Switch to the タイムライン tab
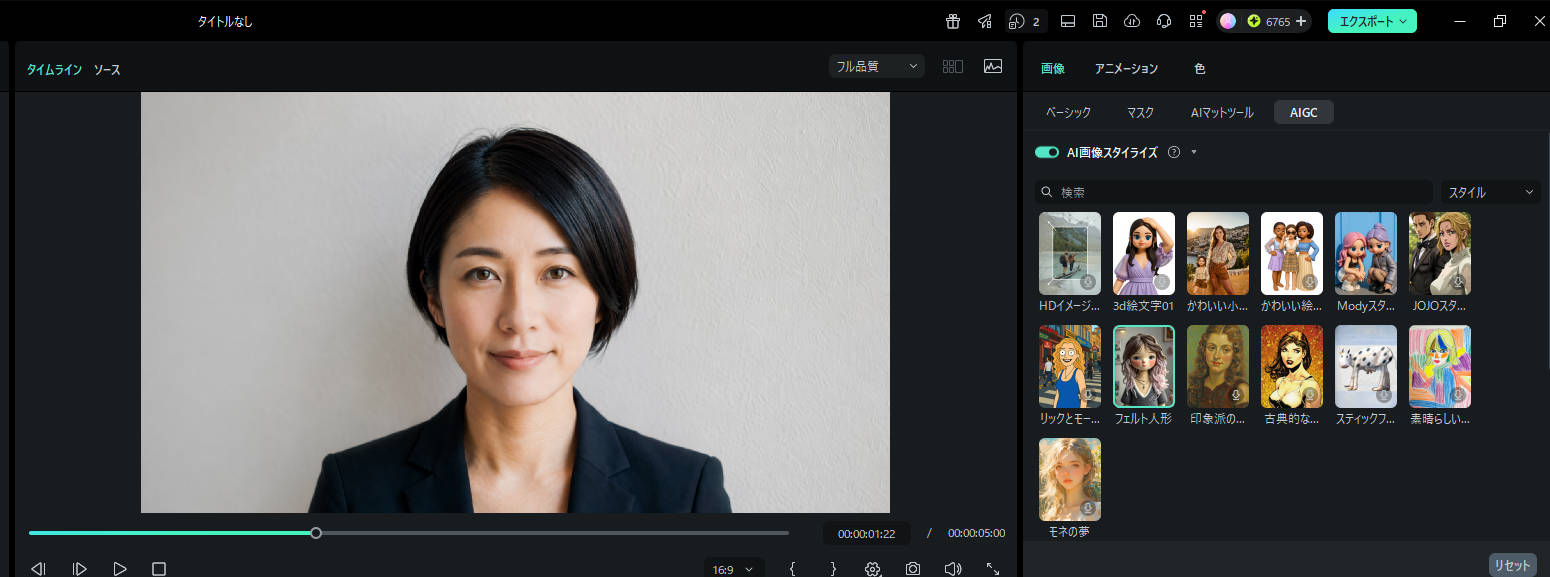 click(54, 70)
